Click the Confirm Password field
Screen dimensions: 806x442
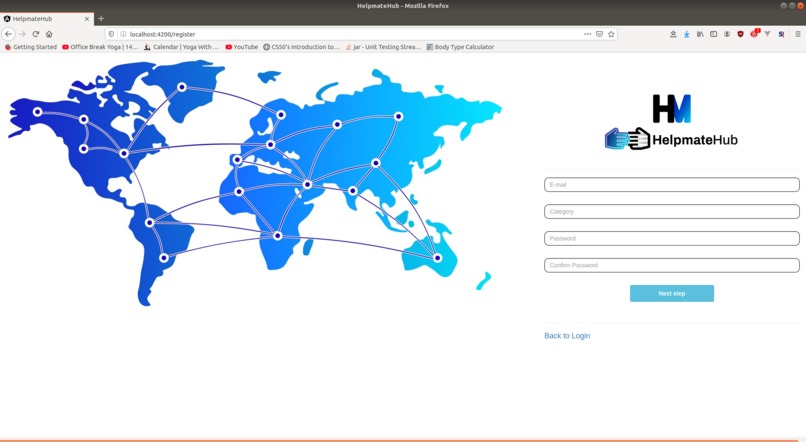[x=672, y=265]
